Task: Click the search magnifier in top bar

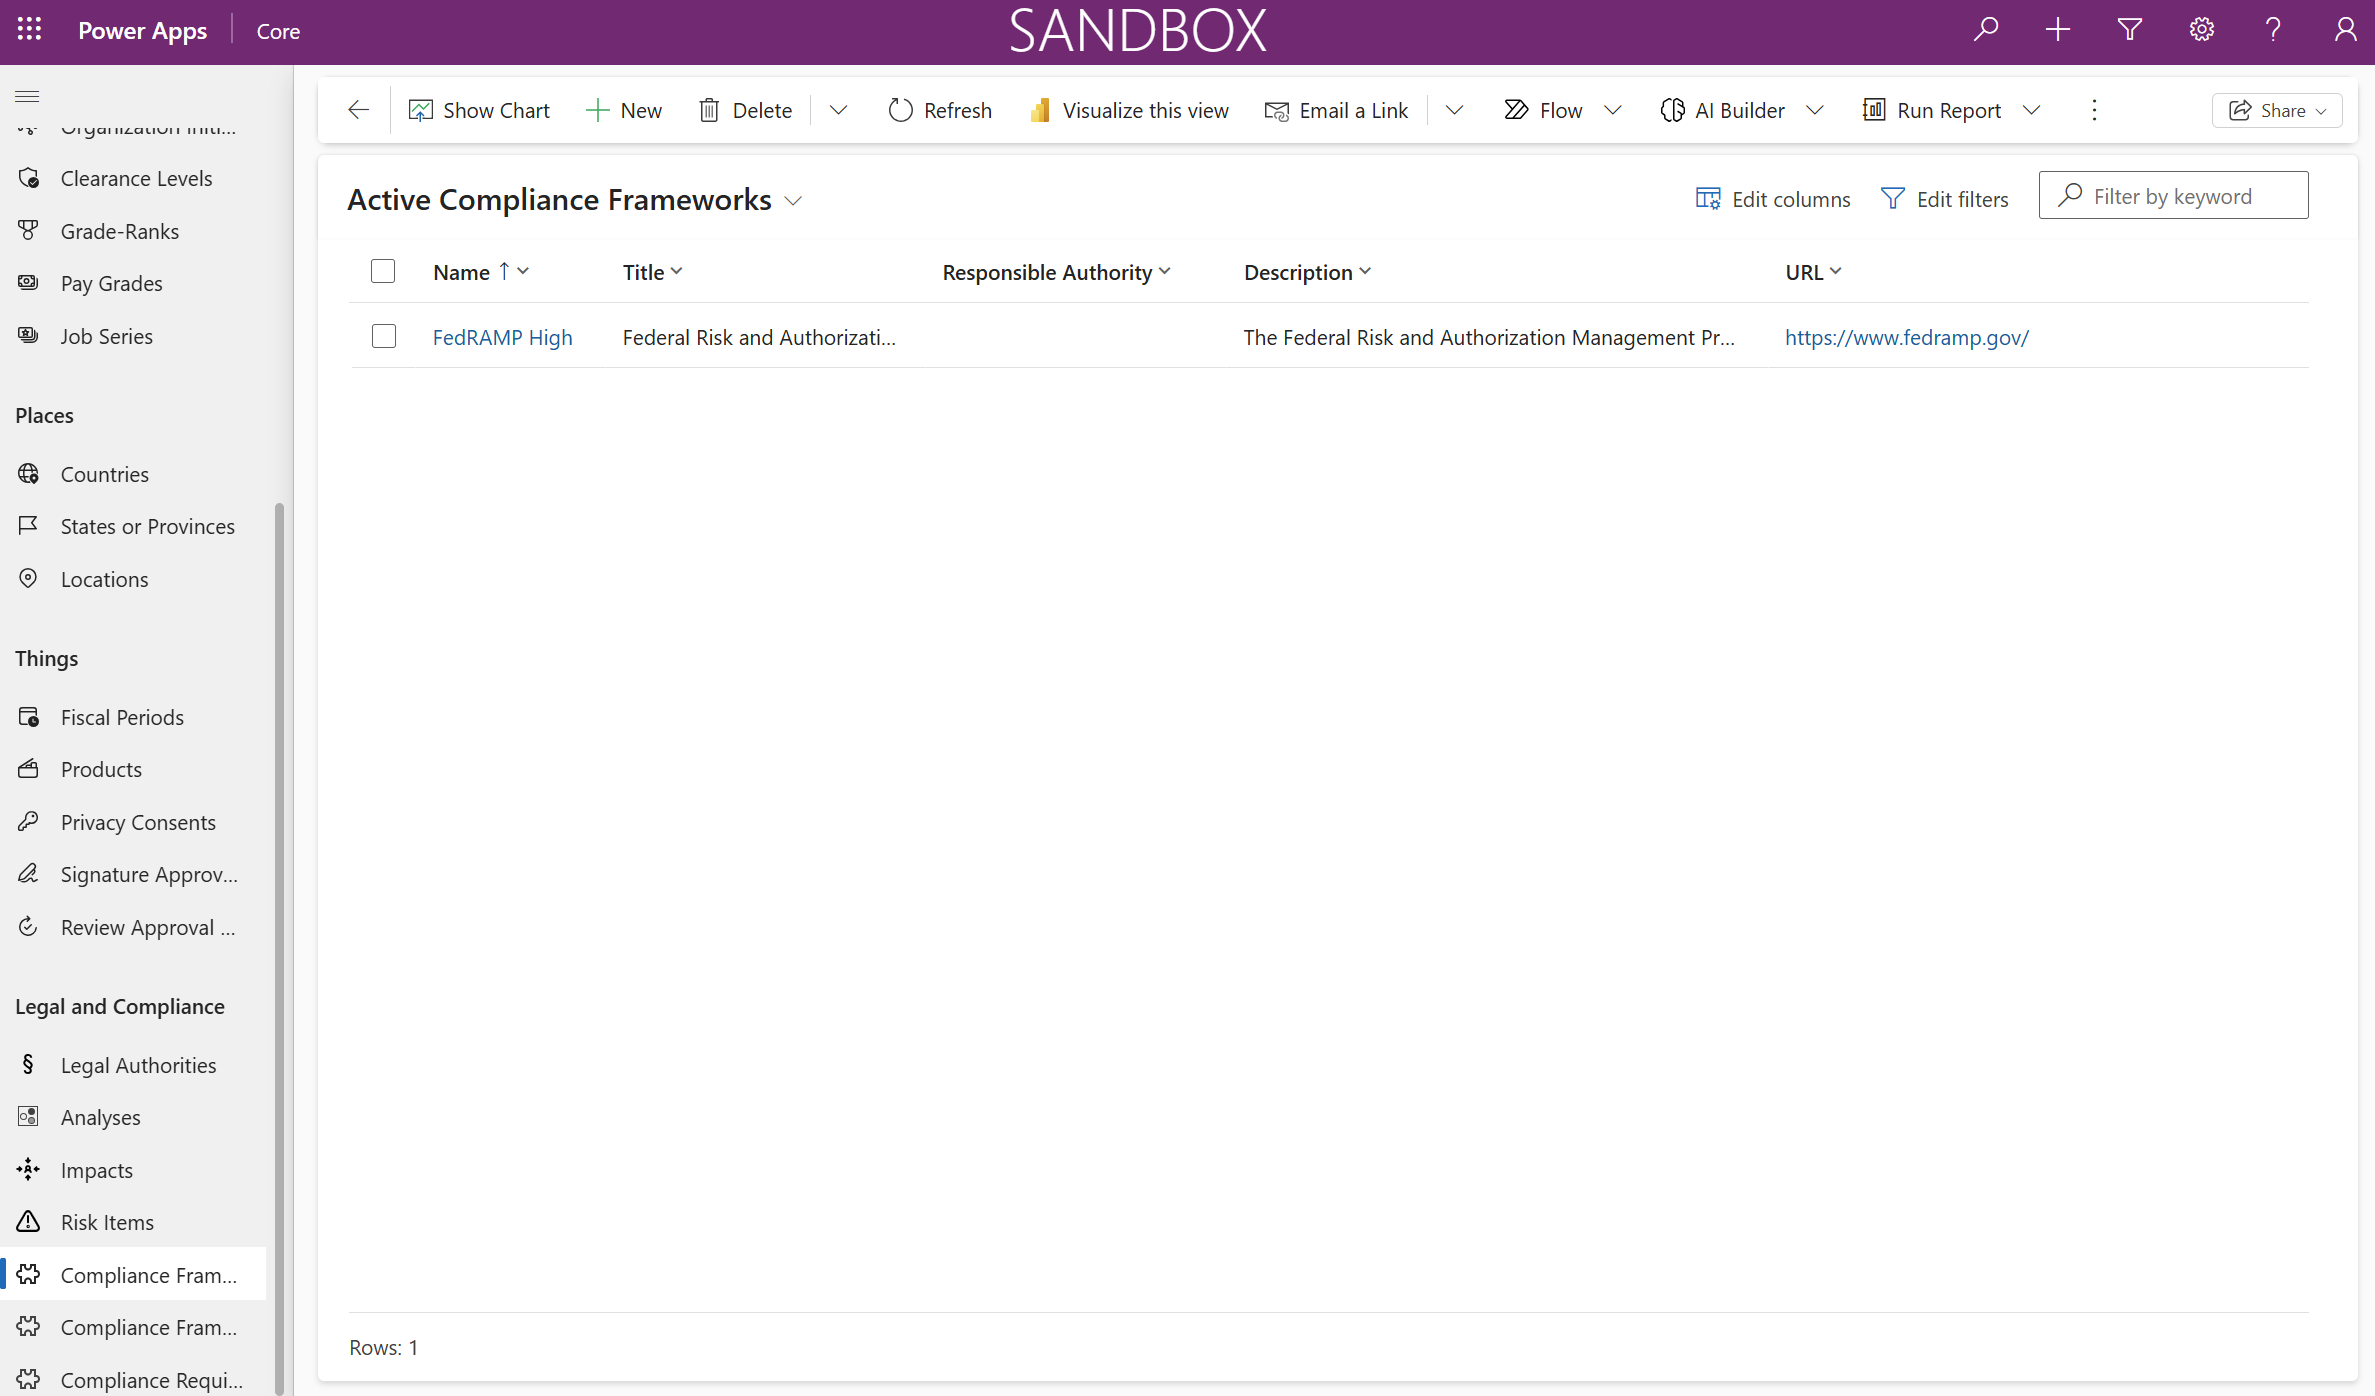Action: 1986,29
